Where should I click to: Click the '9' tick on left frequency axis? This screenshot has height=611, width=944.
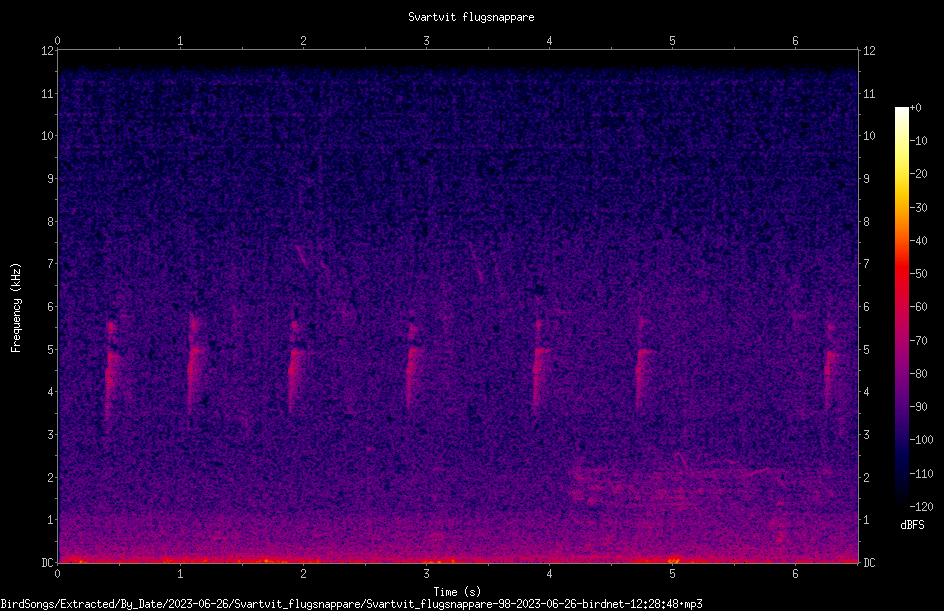[51, 179]
